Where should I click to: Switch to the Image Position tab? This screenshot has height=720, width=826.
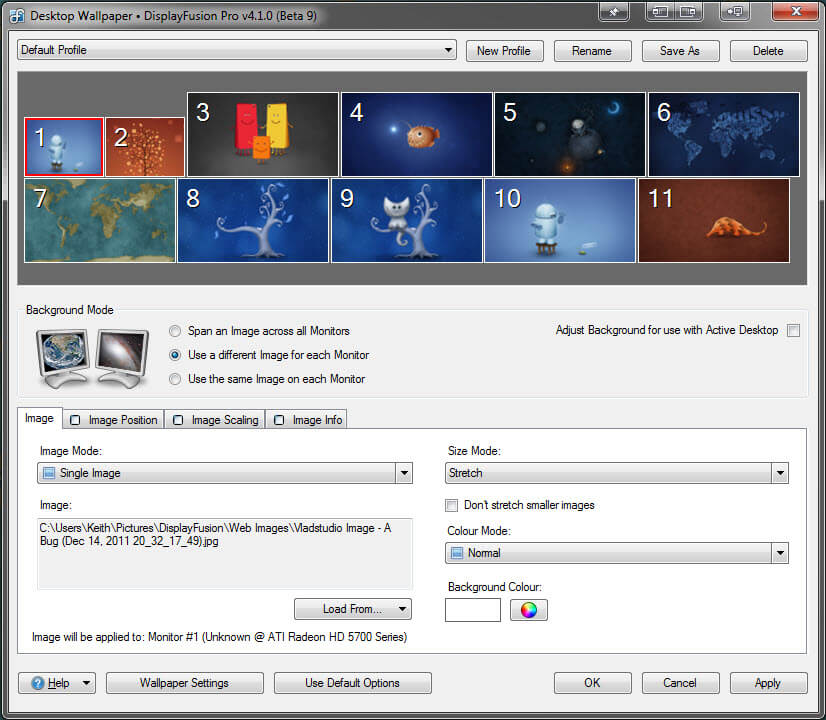(114, 420)
